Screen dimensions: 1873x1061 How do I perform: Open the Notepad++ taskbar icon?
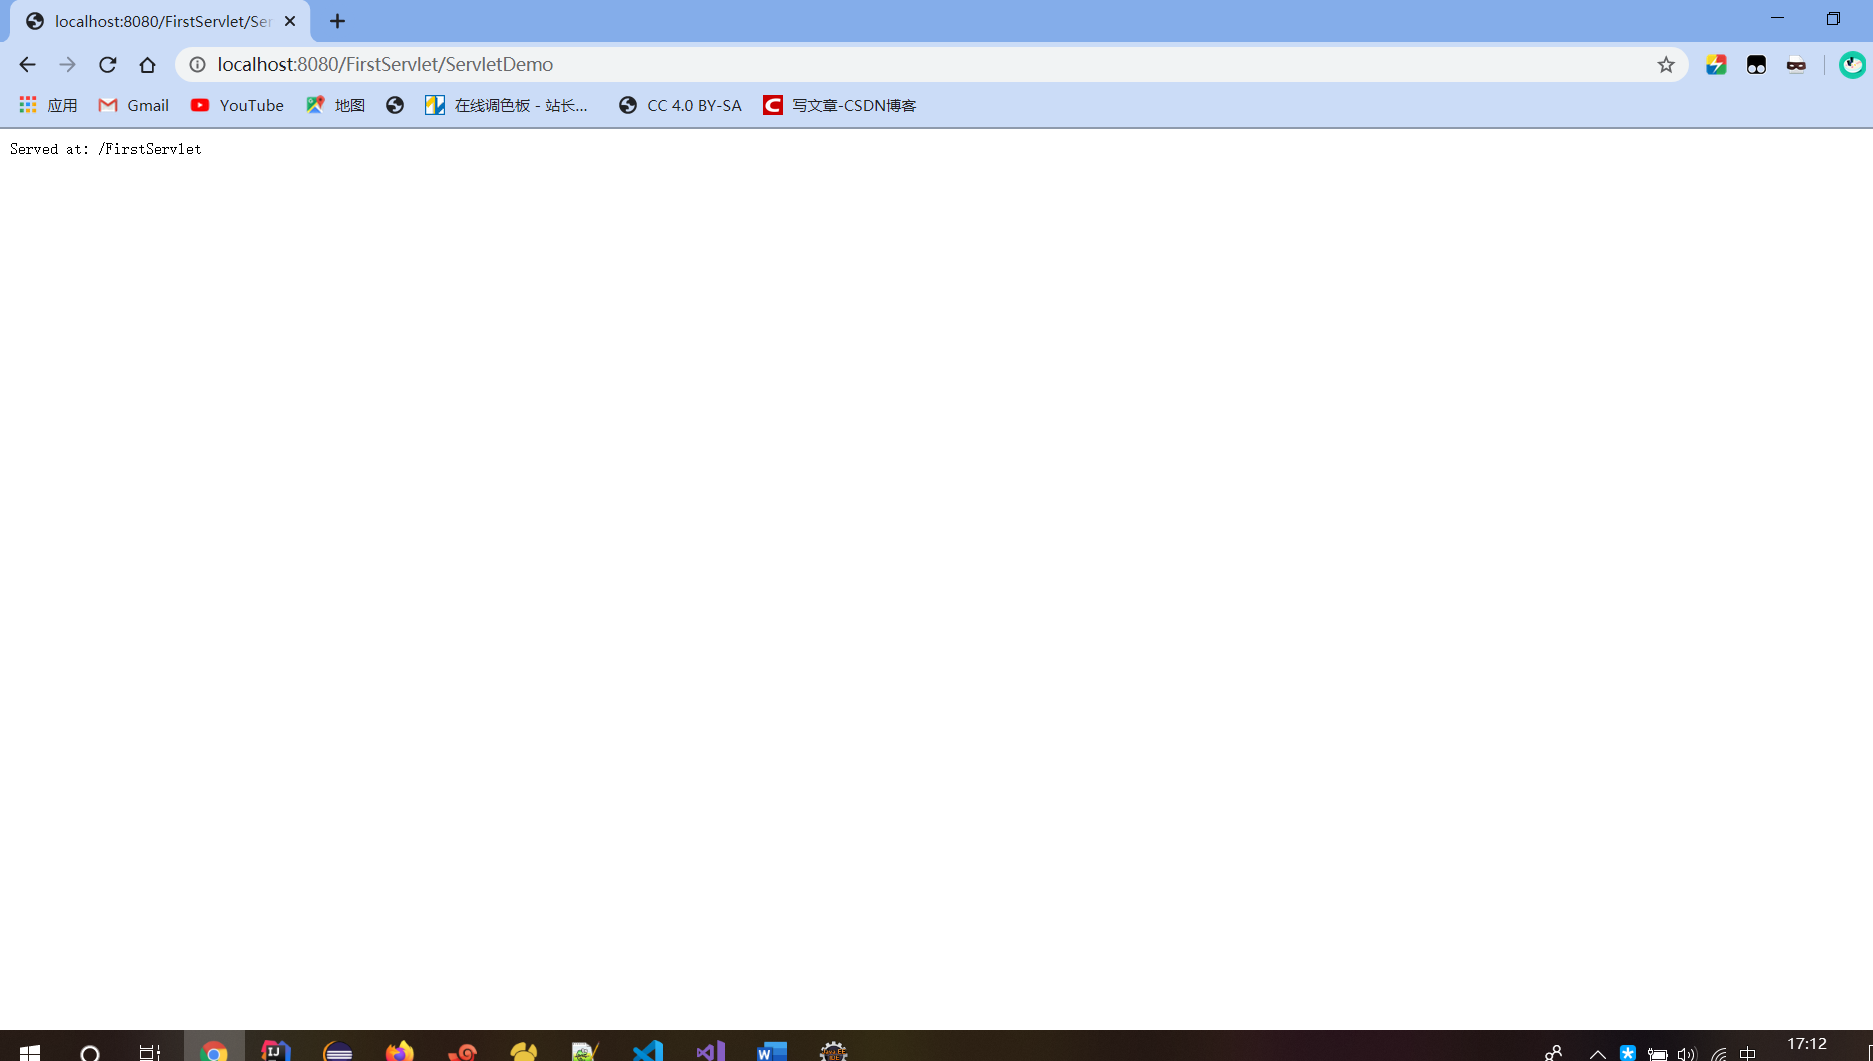[586, 1051]
